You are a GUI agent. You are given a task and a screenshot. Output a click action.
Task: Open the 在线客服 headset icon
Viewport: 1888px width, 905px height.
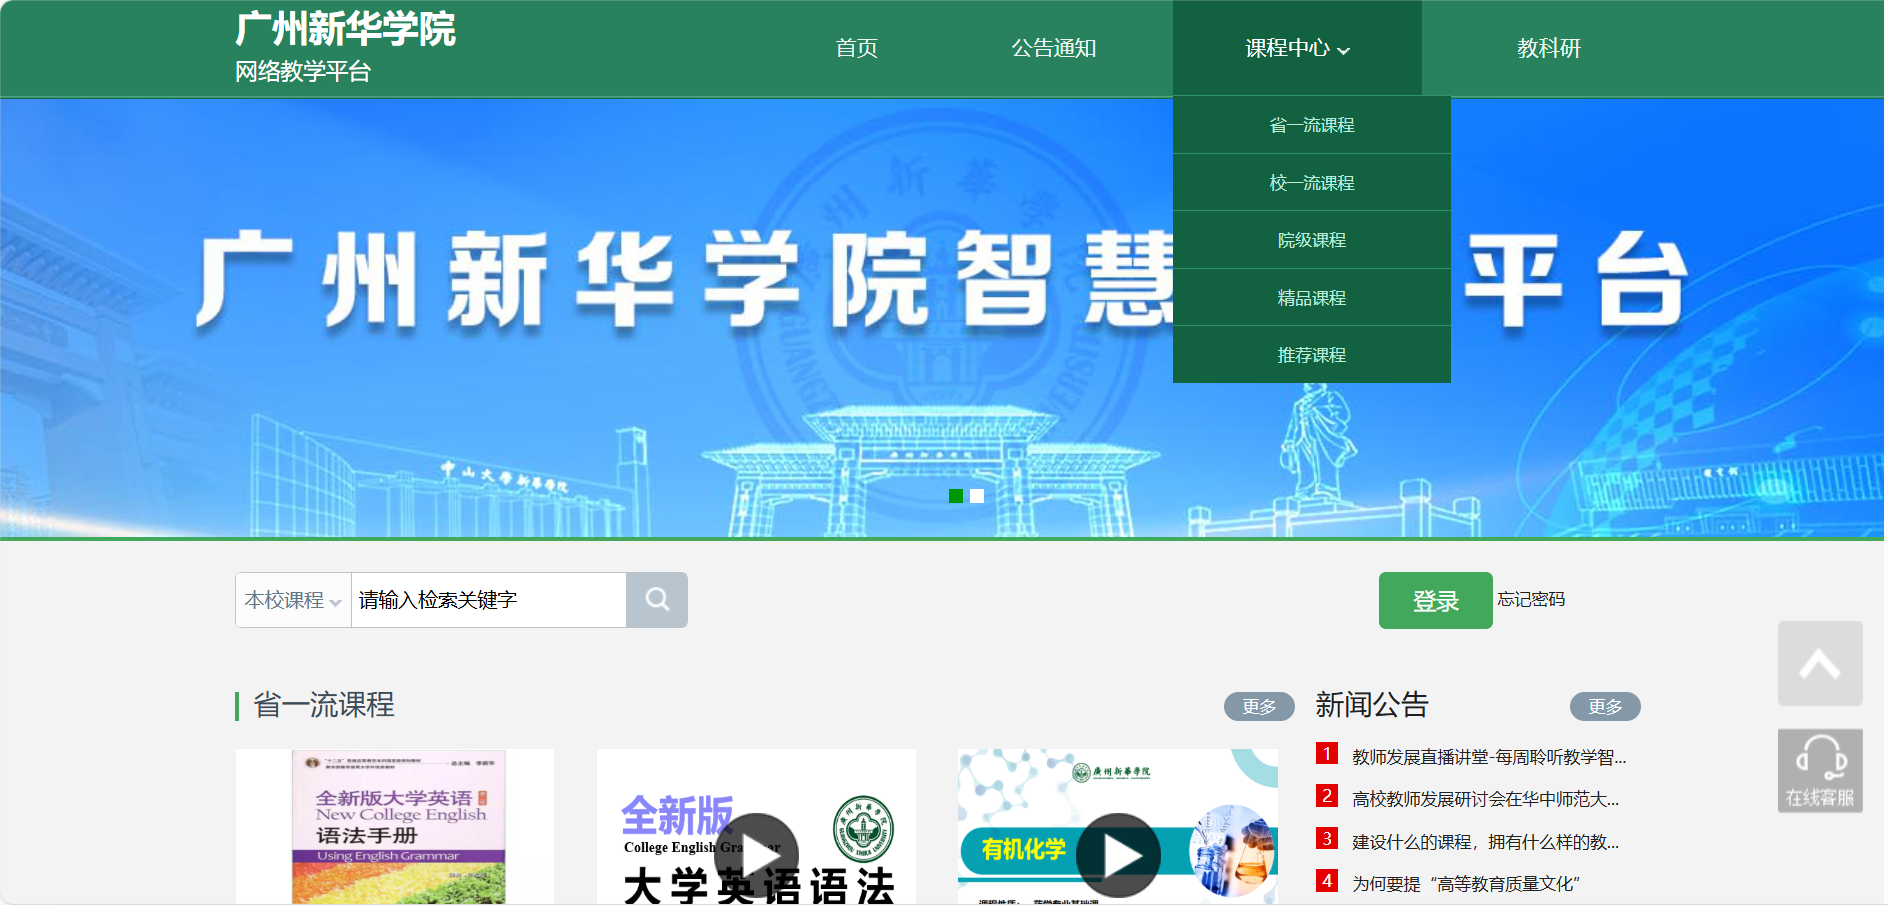(x=1820, y=771)
